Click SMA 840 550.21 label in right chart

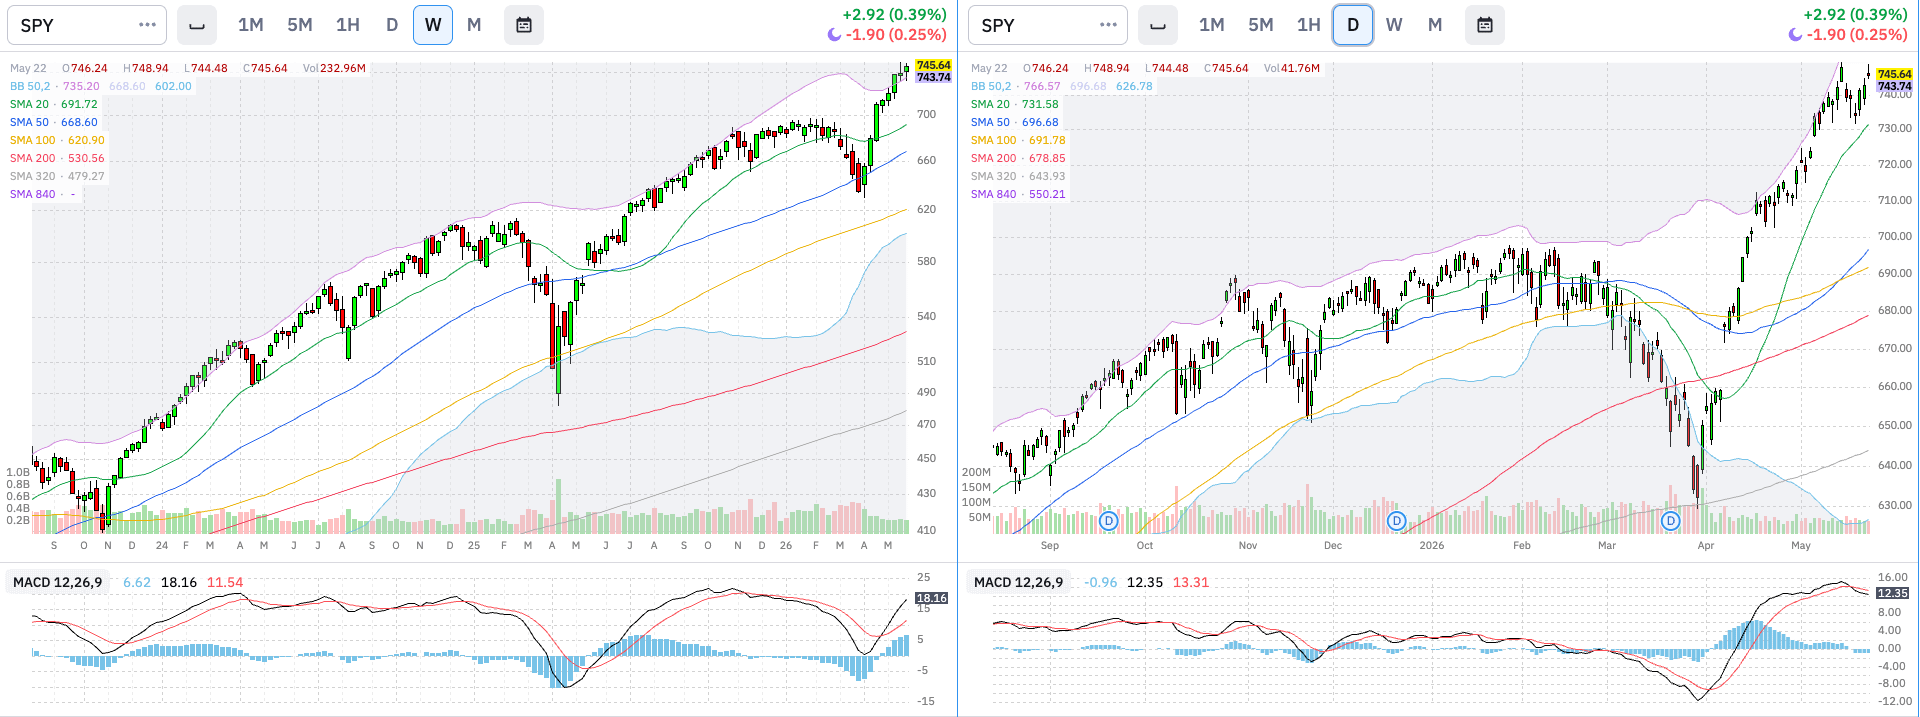click(1018, 194)
